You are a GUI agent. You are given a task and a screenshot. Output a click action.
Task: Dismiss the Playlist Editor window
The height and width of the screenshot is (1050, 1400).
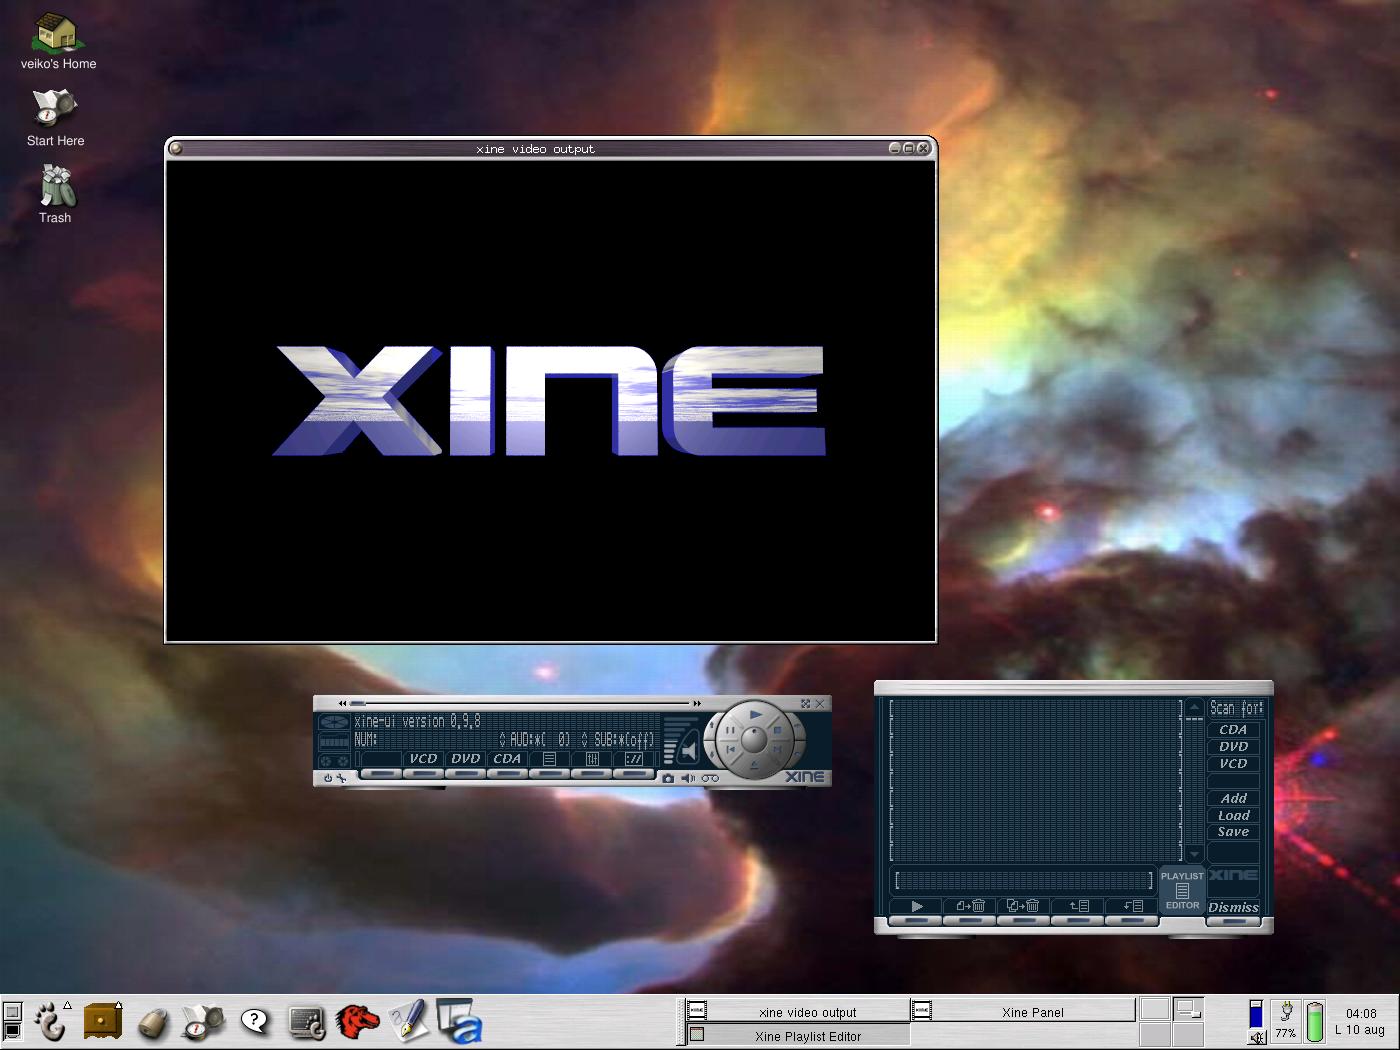(1233, 908)
